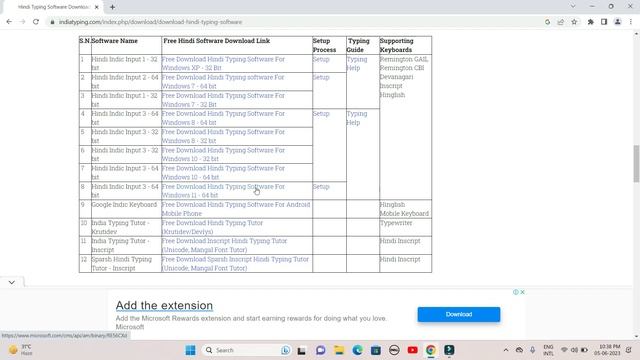
Task: Open the ENG INTL language switcher
Action: [548, 350]
